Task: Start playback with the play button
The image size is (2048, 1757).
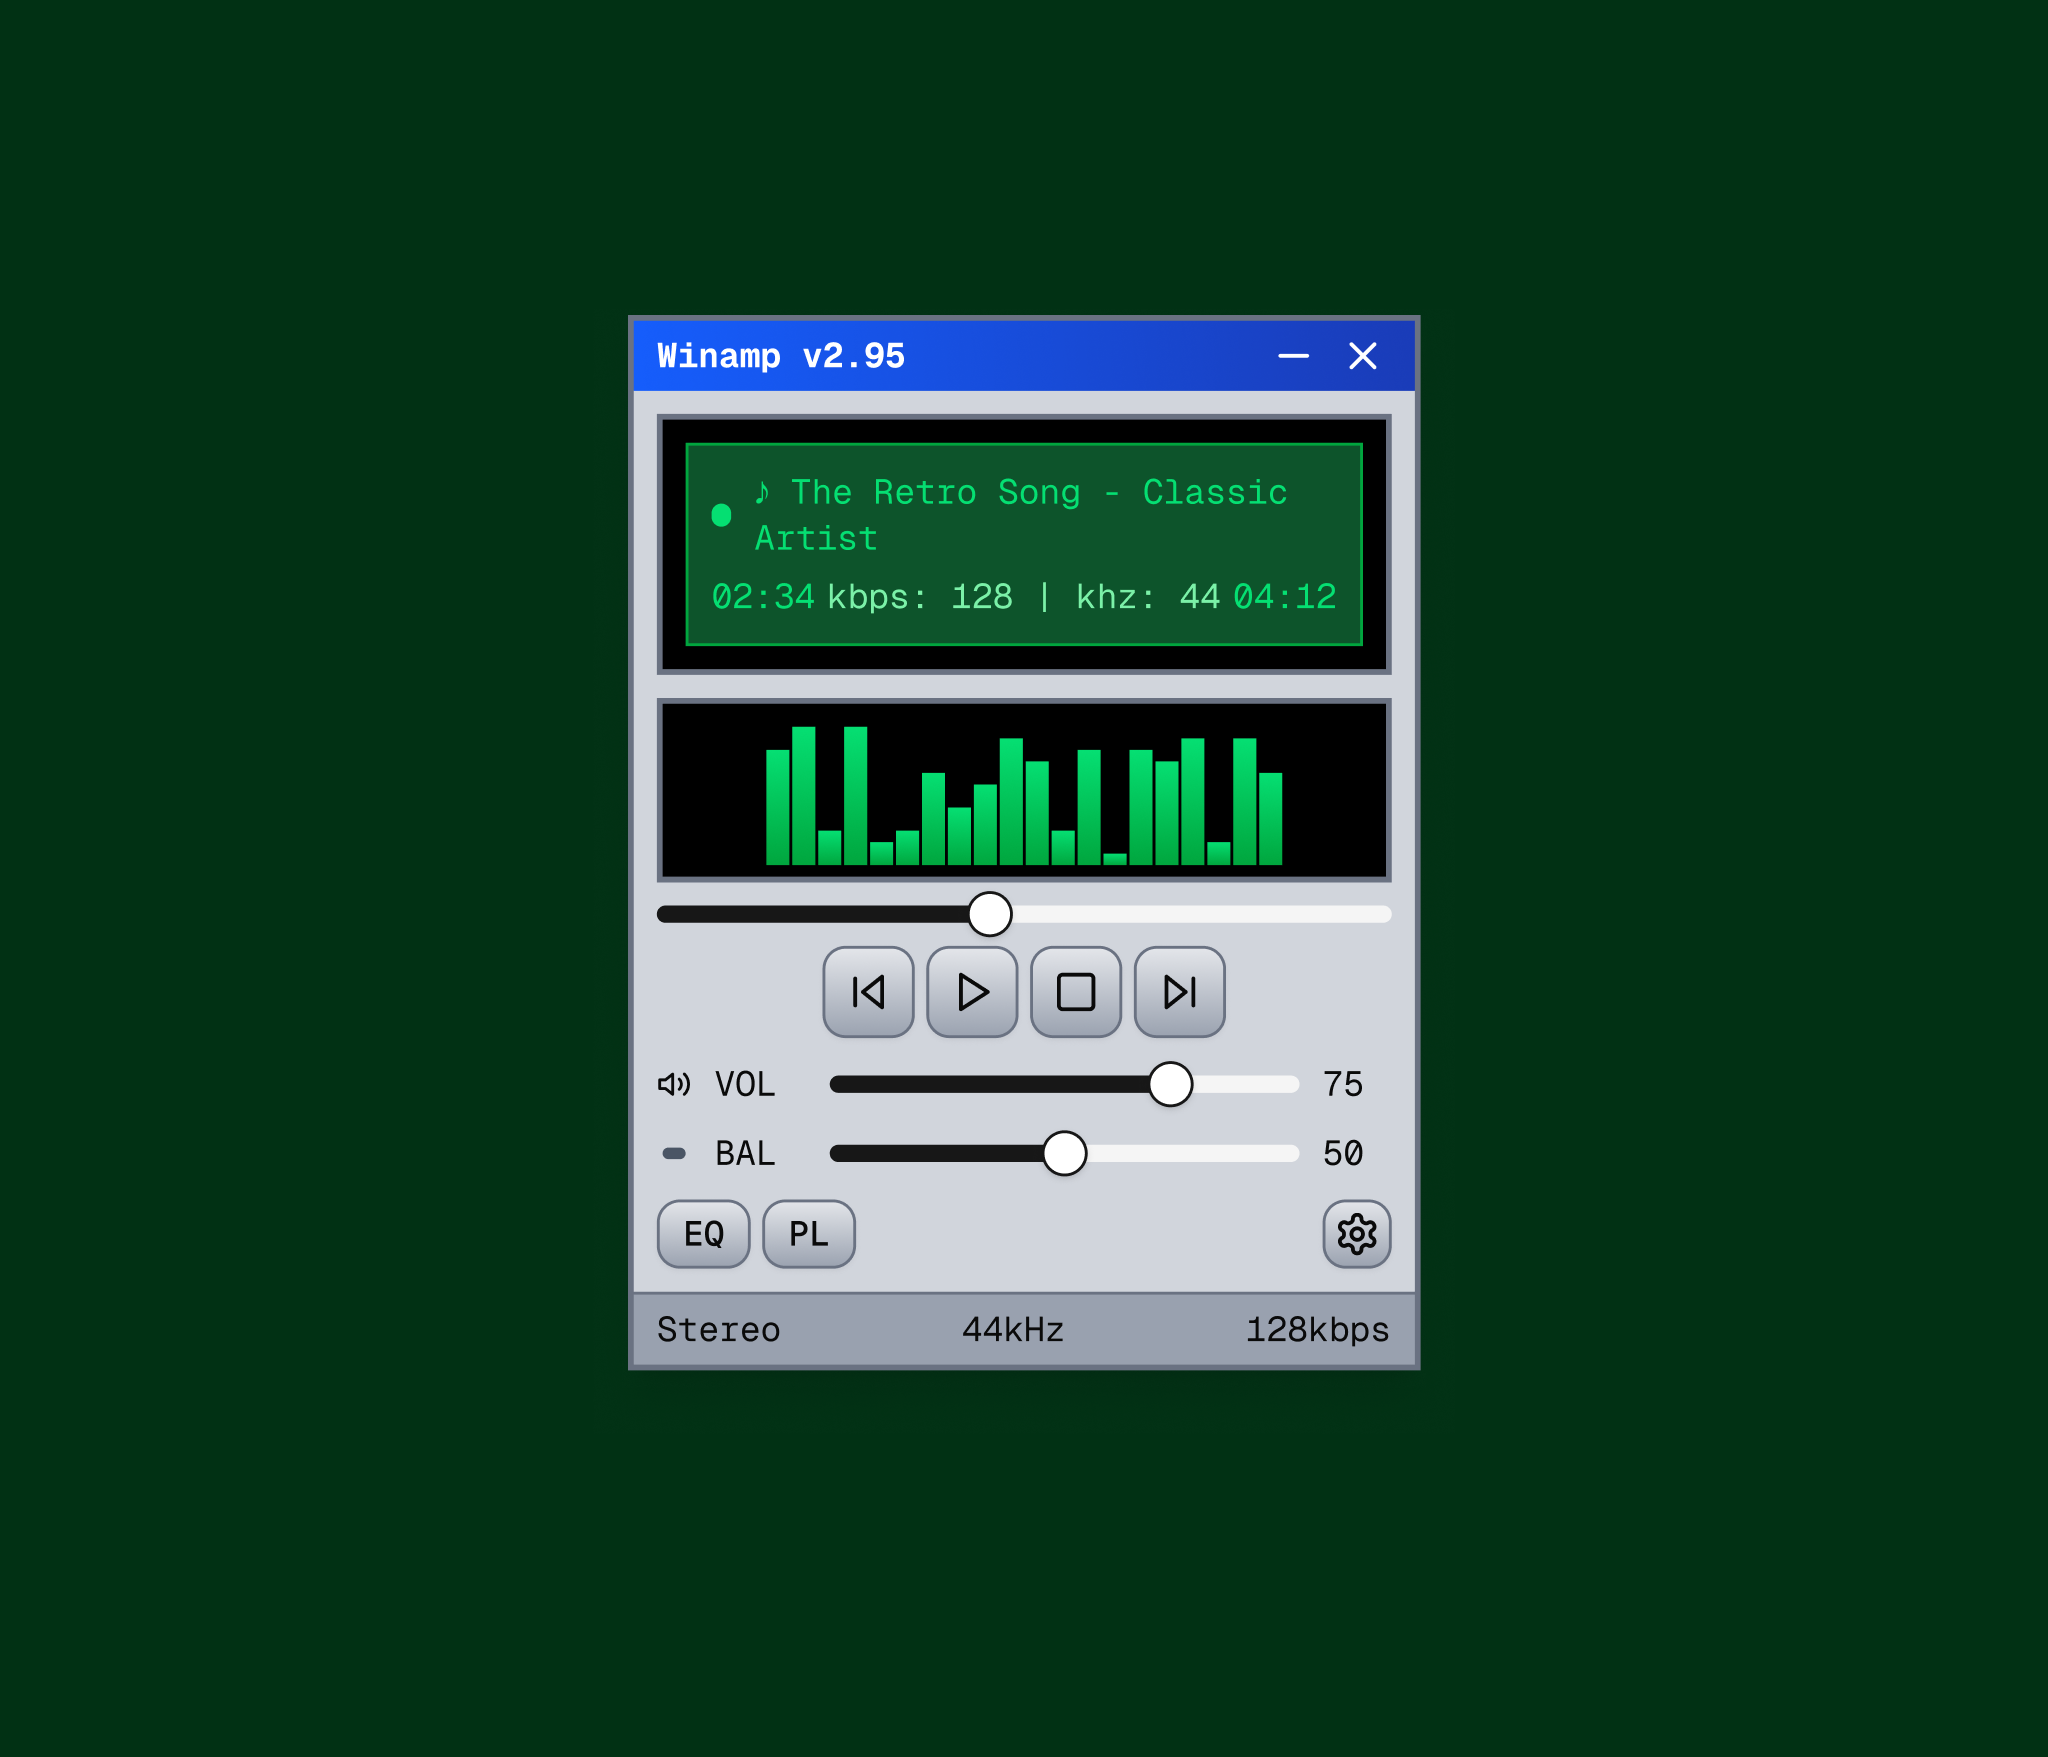Action: (972, 992)
